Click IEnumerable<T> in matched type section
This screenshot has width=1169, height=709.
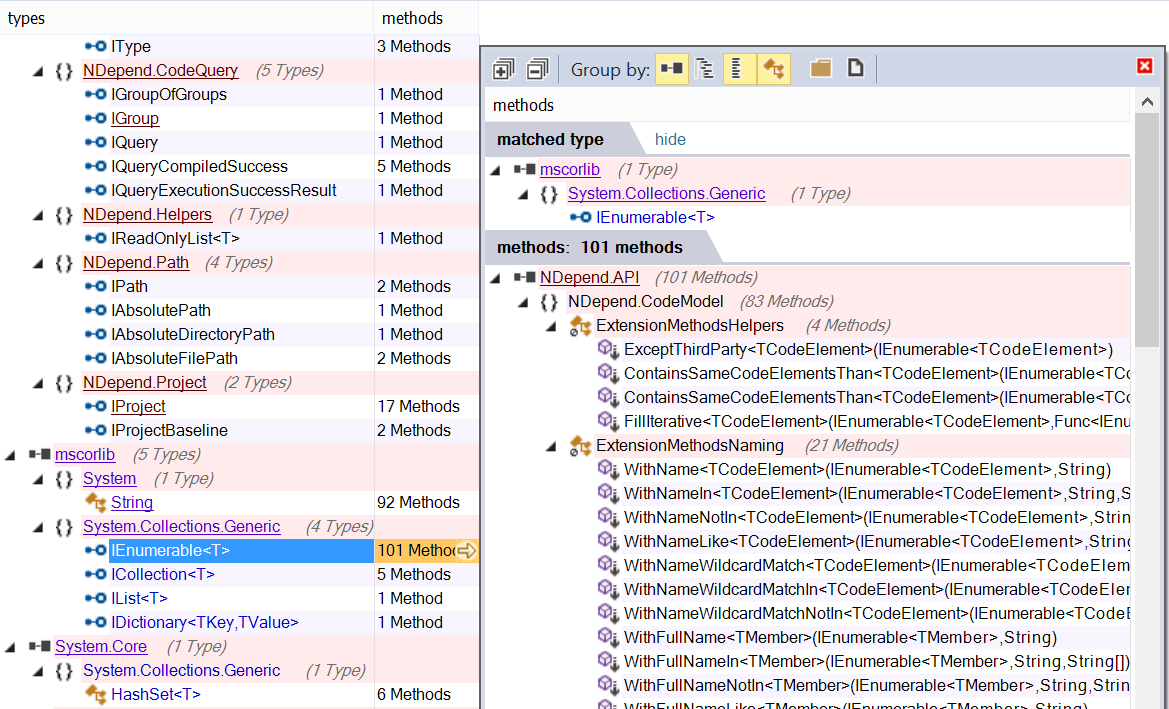(x=655, y=217)
